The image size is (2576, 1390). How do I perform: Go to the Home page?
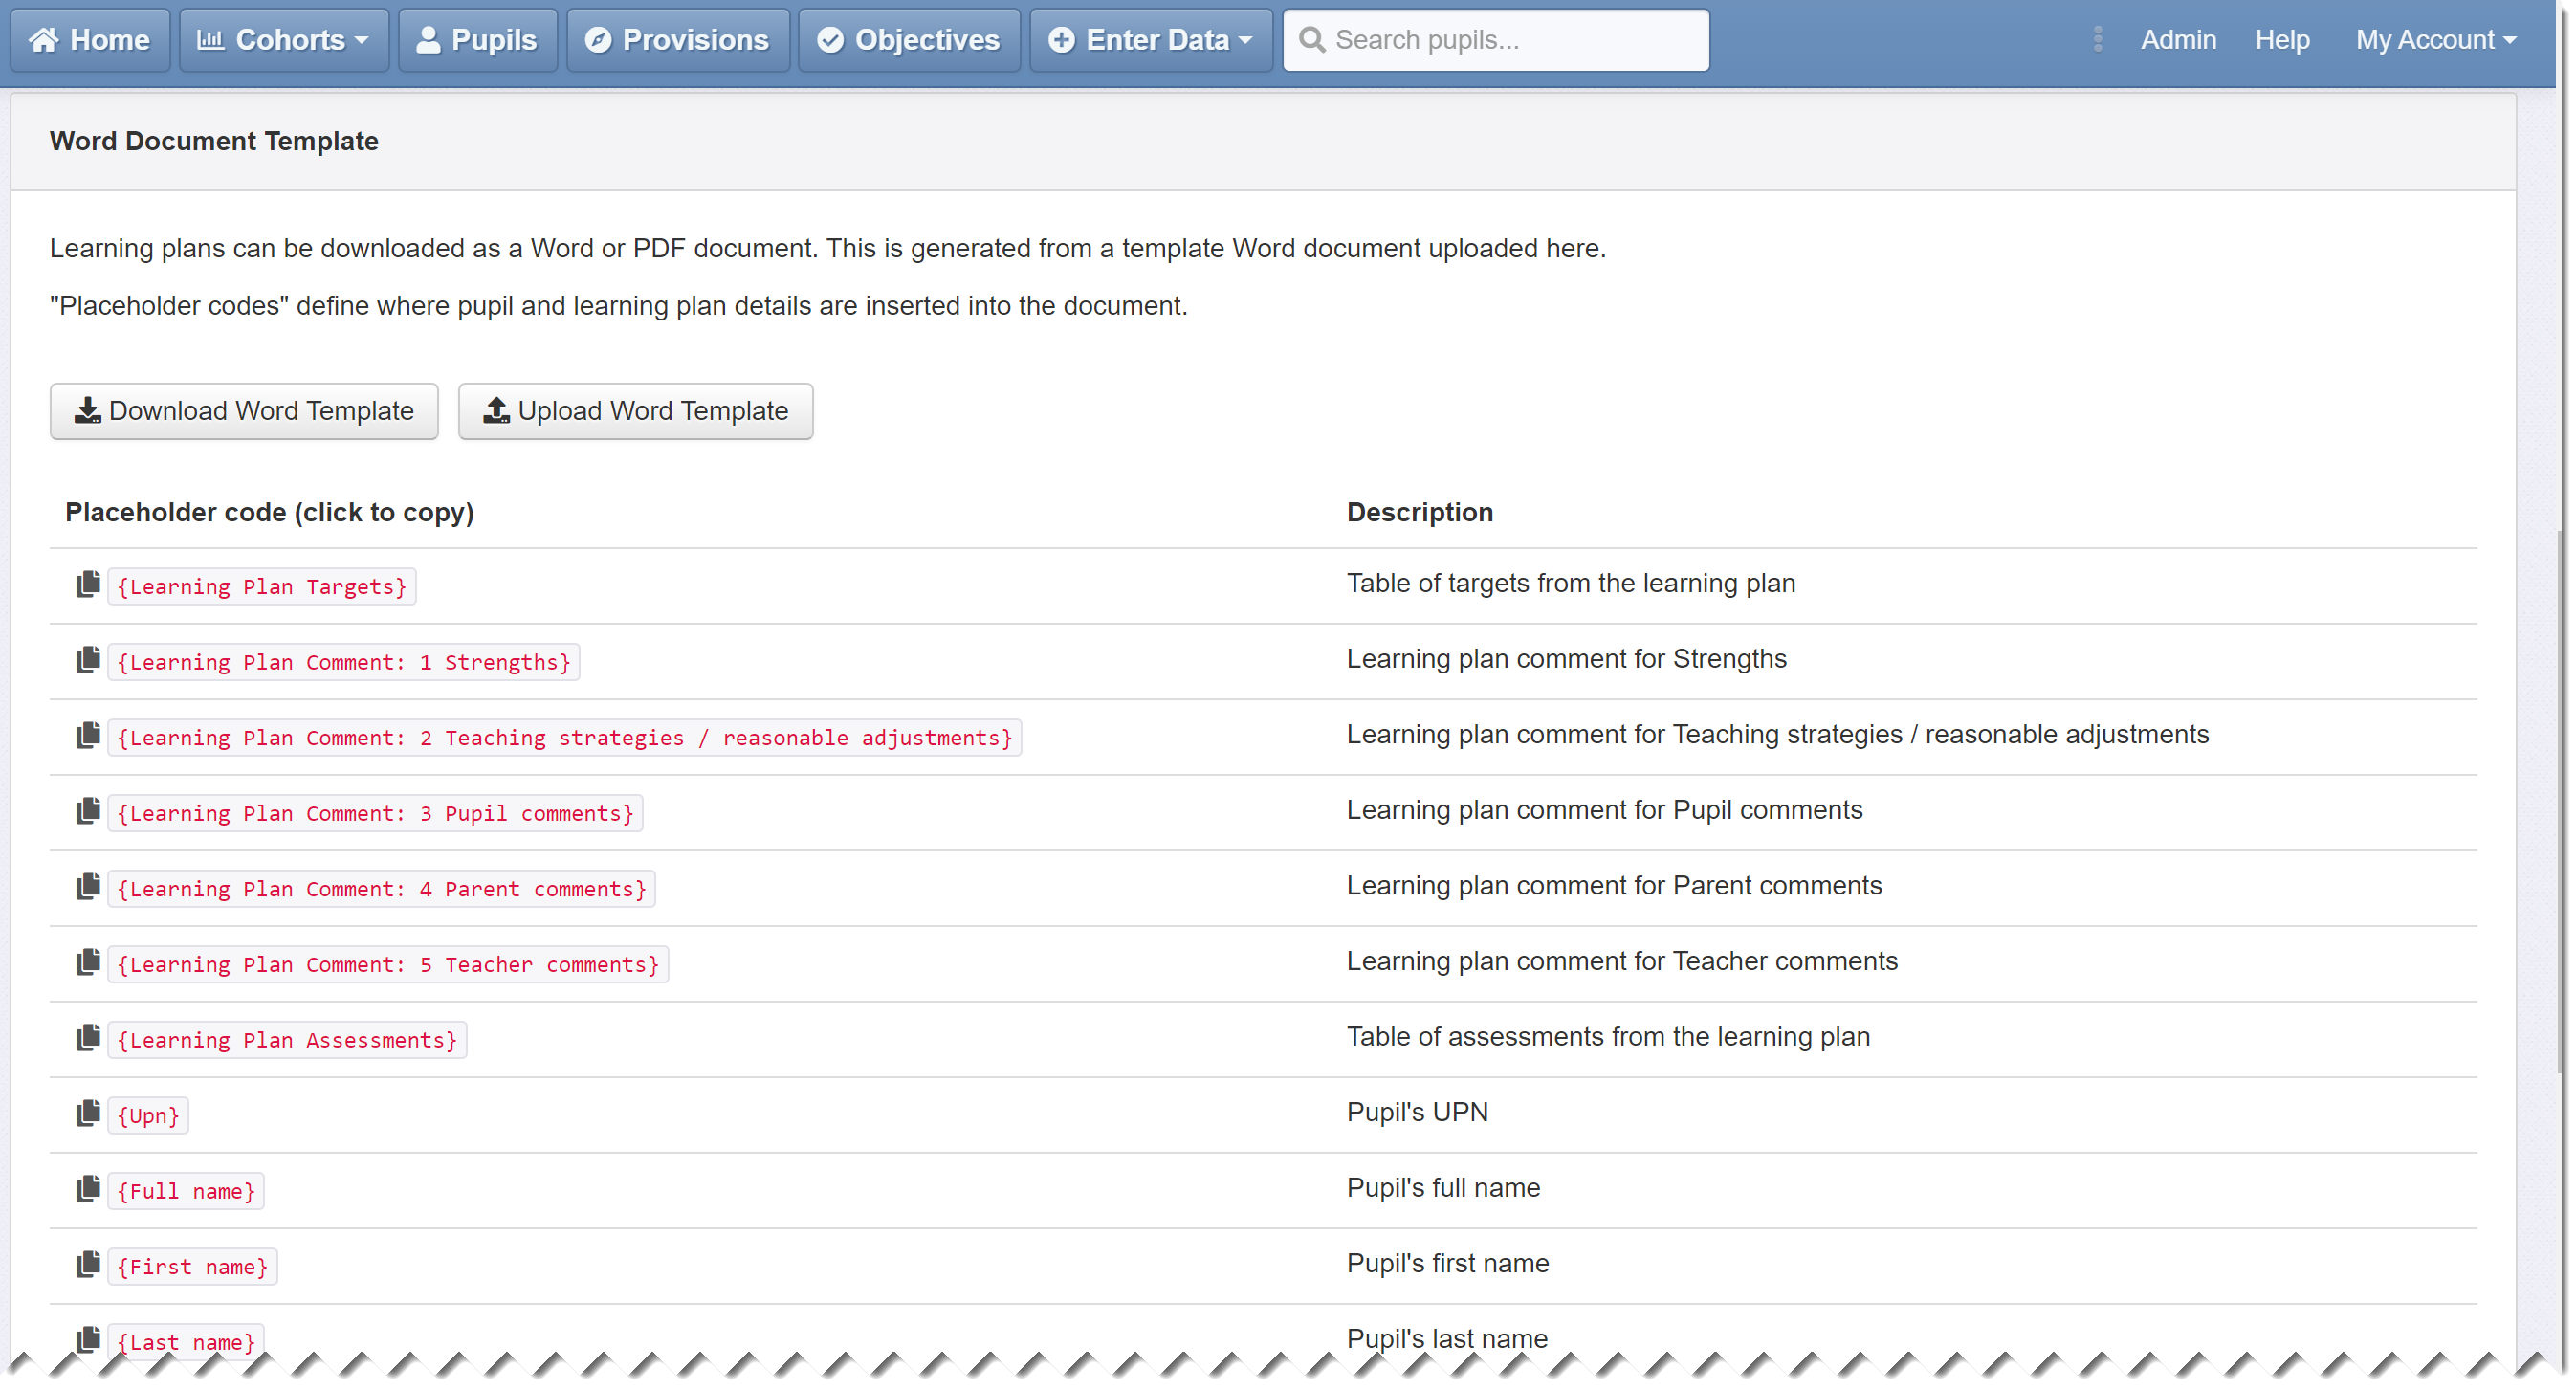tap(90, 40)
